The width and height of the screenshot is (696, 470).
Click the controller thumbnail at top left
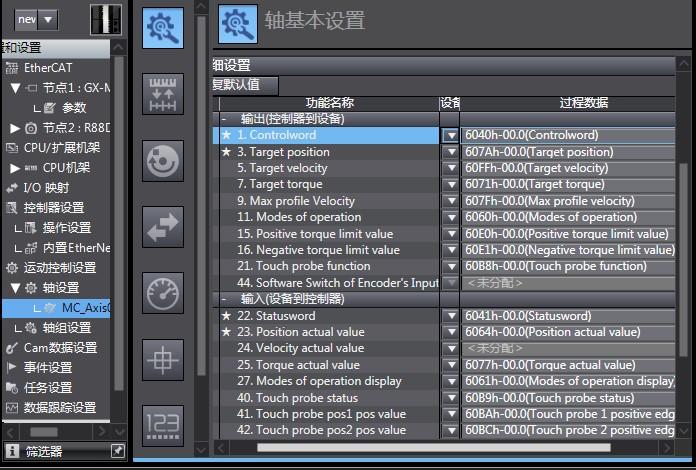click(106, 20)
